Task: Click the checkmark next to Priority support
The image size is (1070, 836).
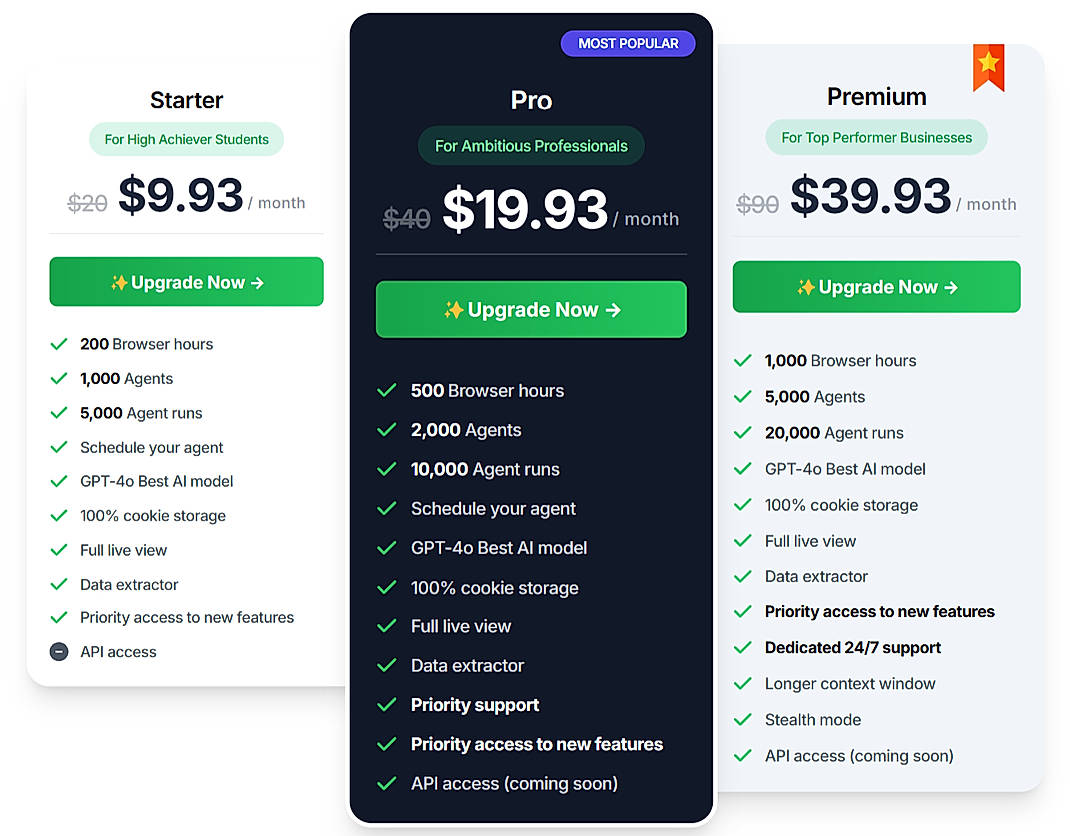Action: coord(387,705)
